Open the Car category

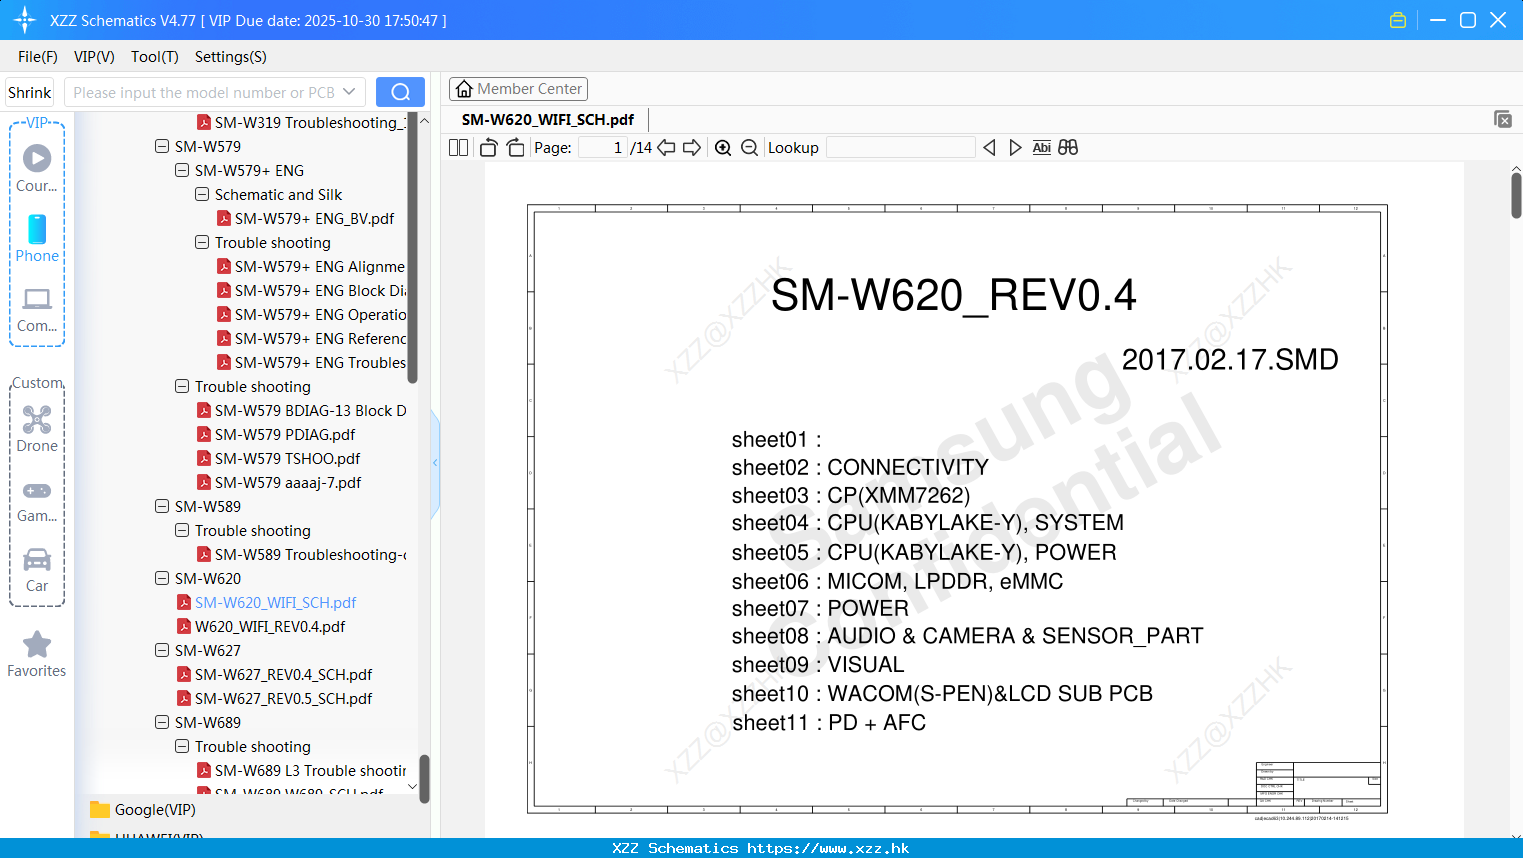point(37,570)
